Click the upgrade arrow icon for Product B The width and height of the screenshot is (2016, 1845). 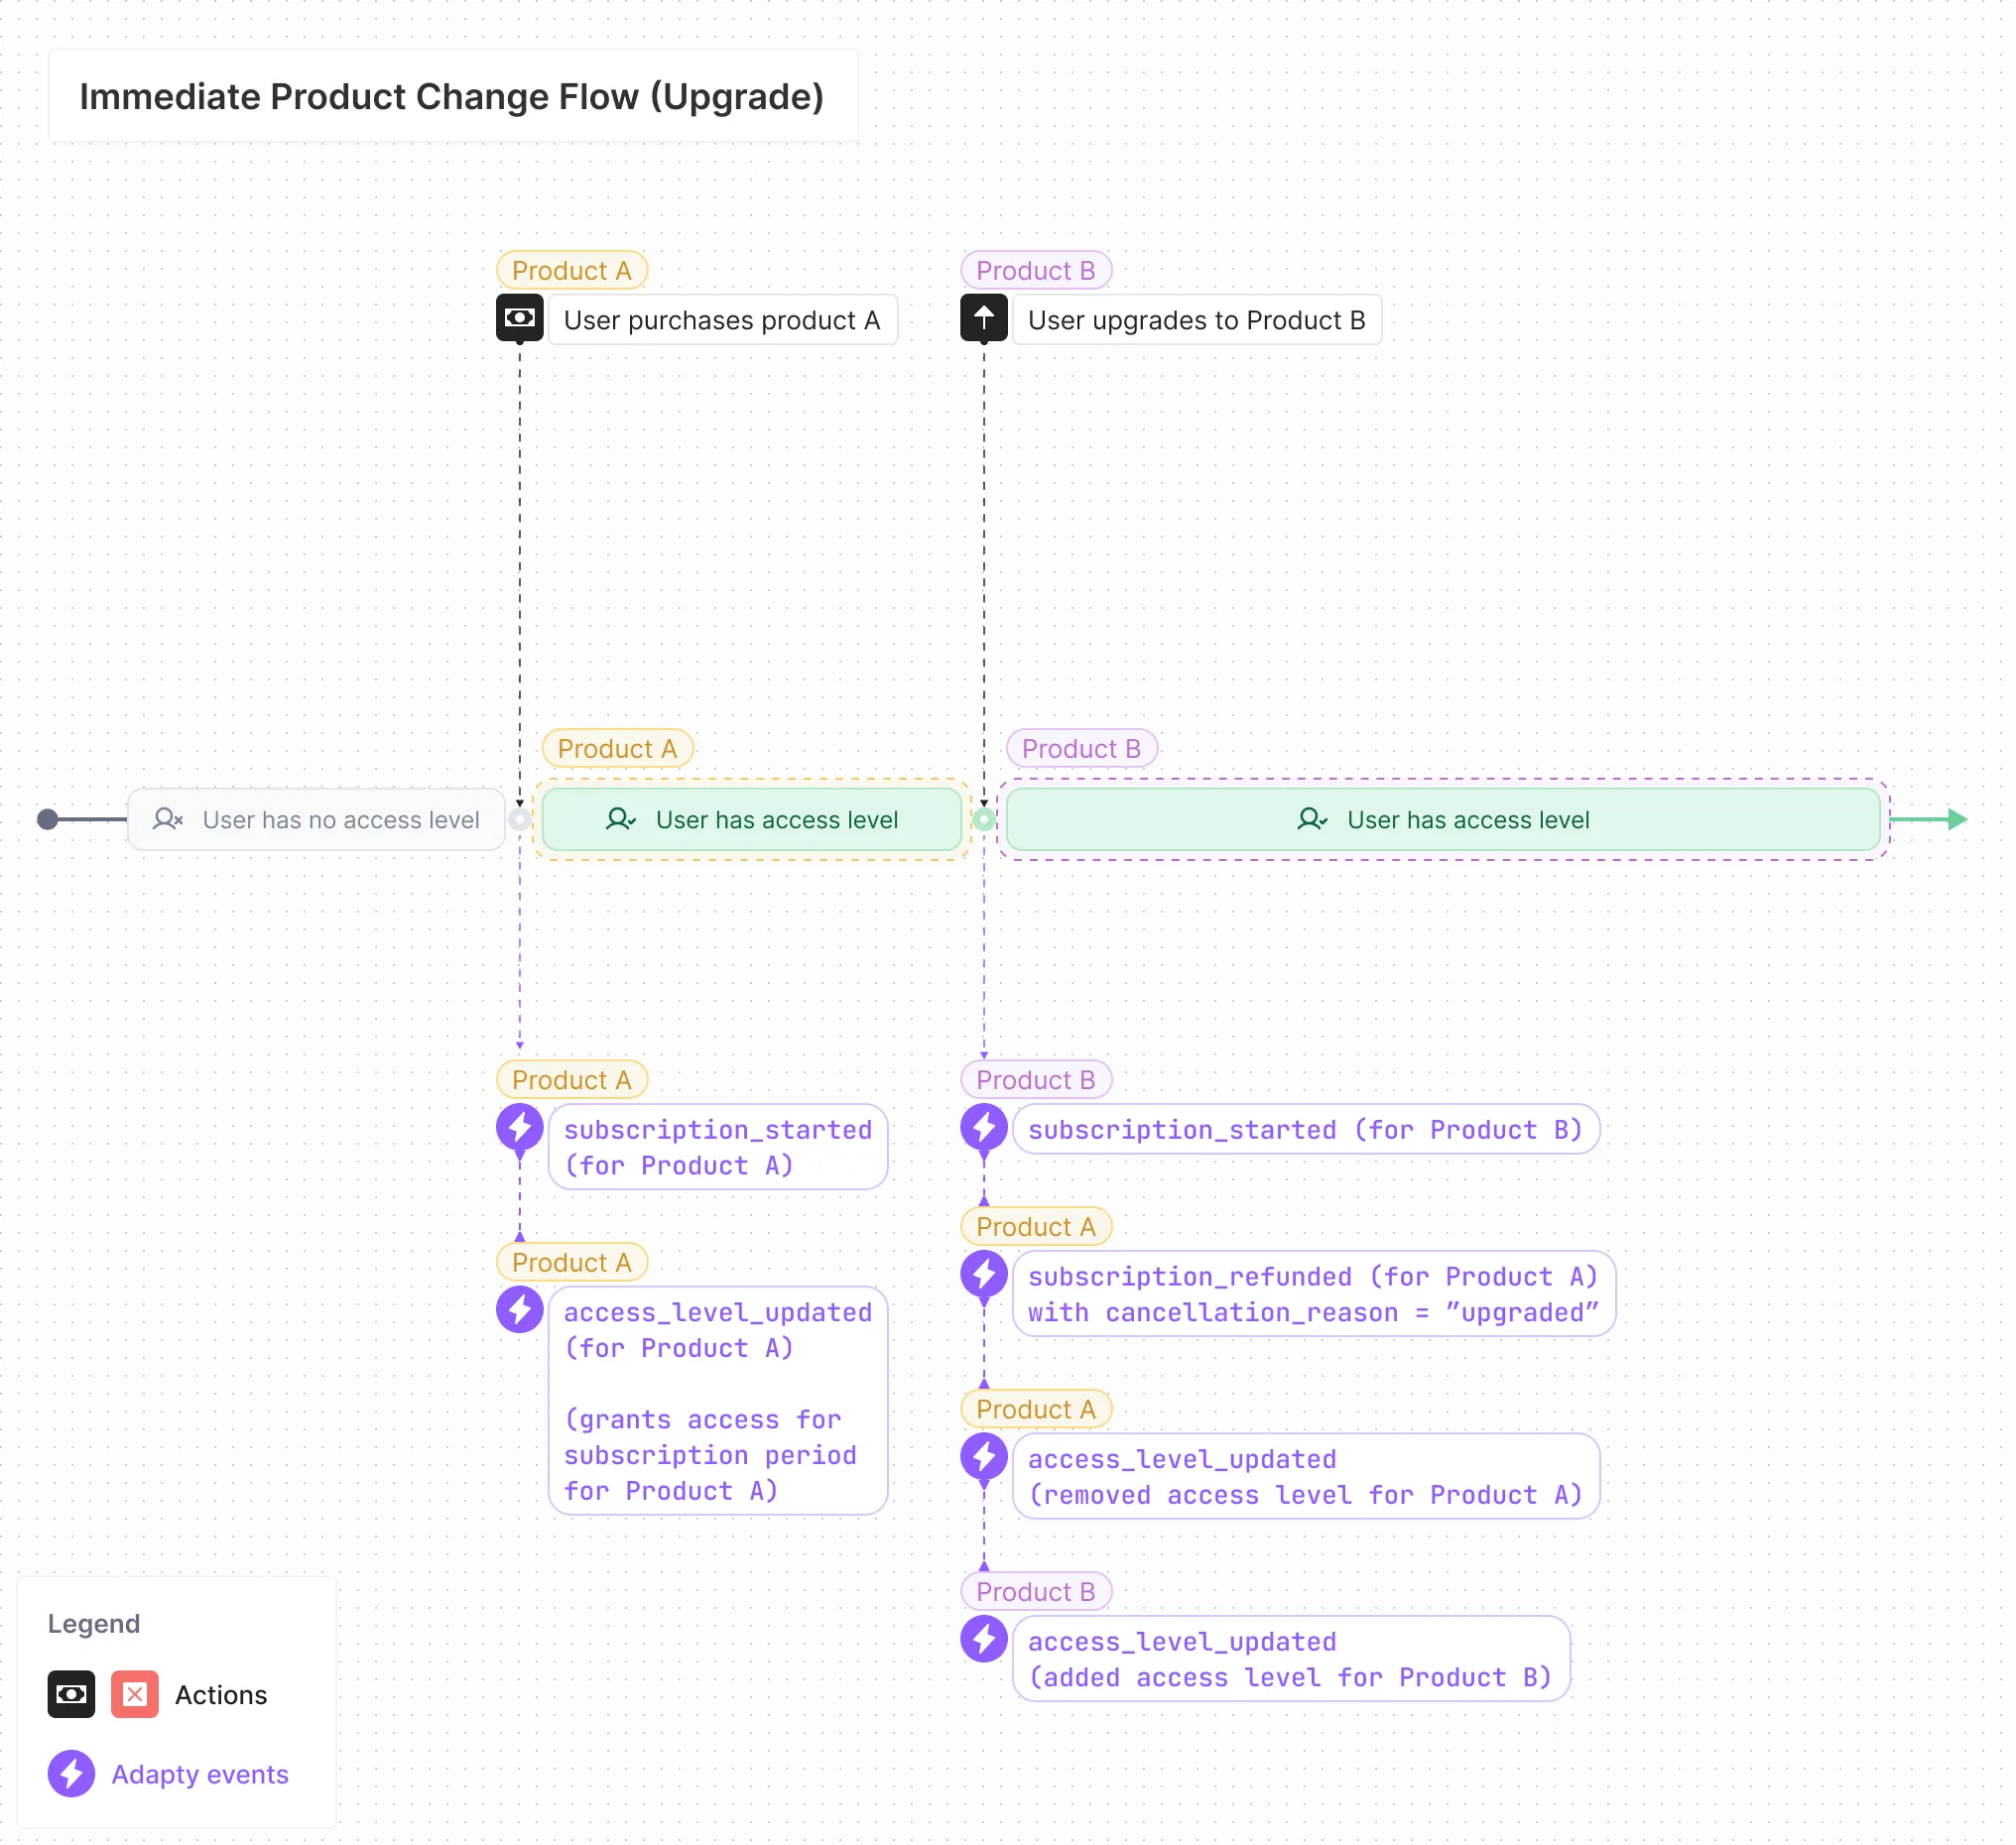[x=985, y=319]
